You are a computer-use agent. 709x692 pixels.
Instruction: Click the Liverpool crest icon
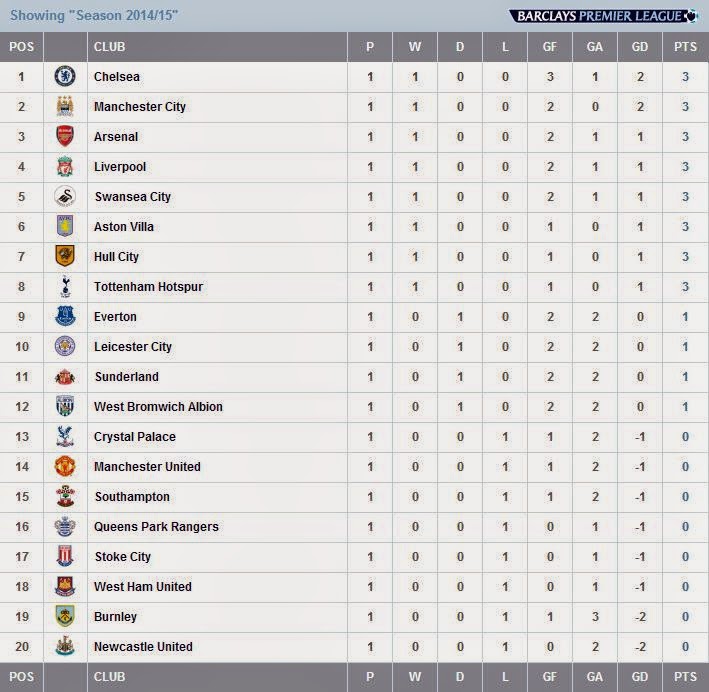pyautogui.click(x=65, y=166)
